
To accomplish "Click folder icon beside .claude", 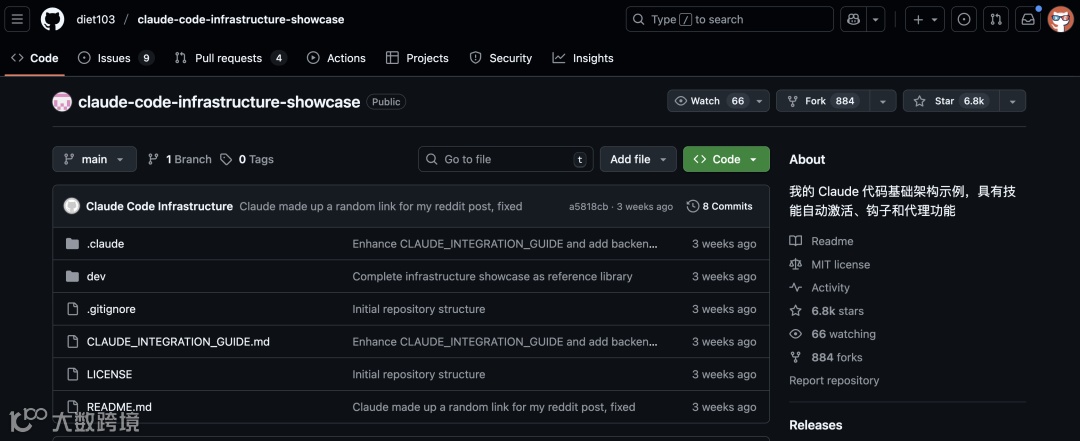I will coord(72,244).
